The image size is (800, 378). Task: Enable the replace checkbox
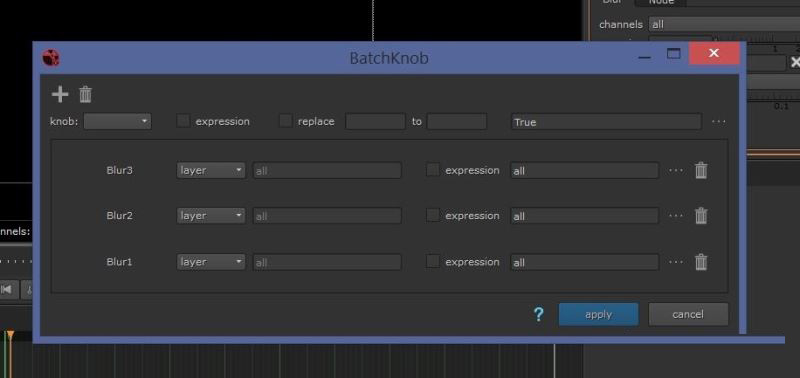pos(286,121)
